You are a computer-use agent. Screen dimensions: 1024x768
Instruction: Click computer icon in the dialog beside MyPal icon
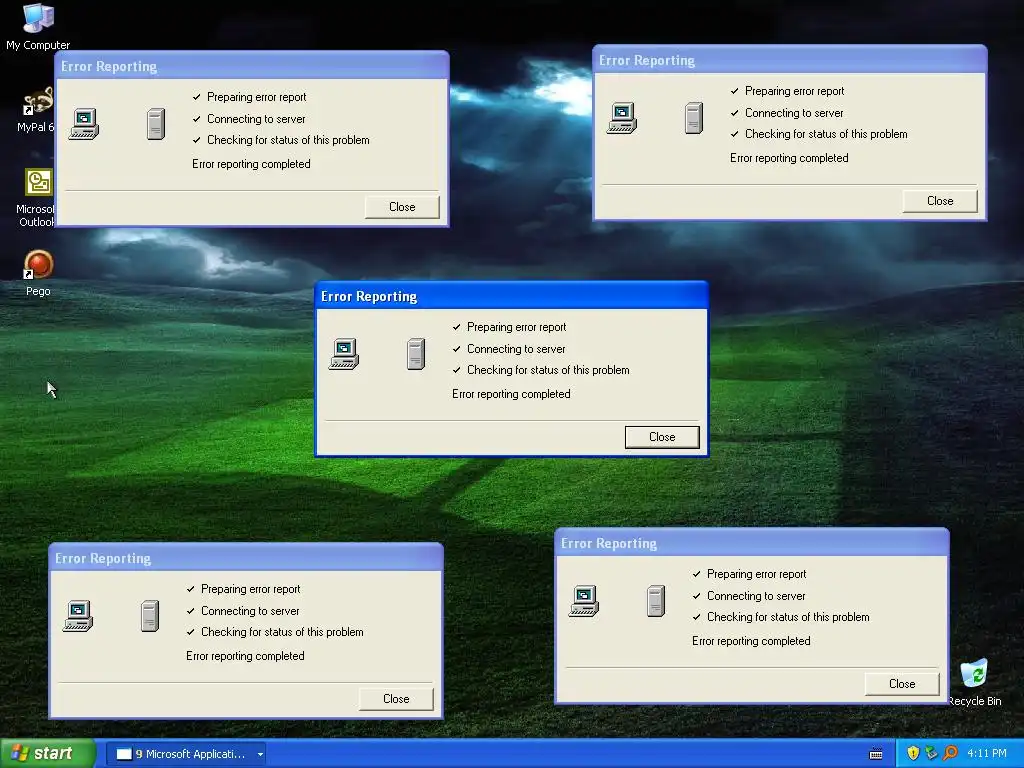pos(84,124)
